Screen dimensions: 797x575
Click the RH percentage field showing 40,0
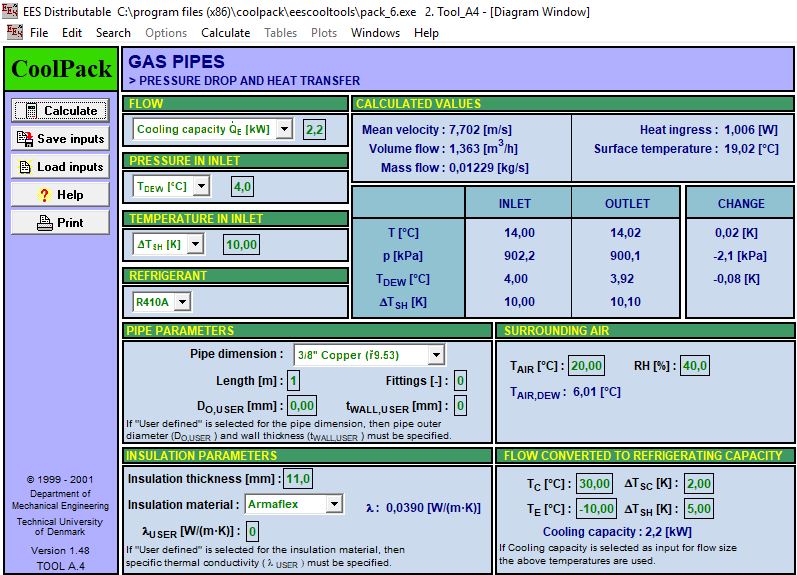695,366
